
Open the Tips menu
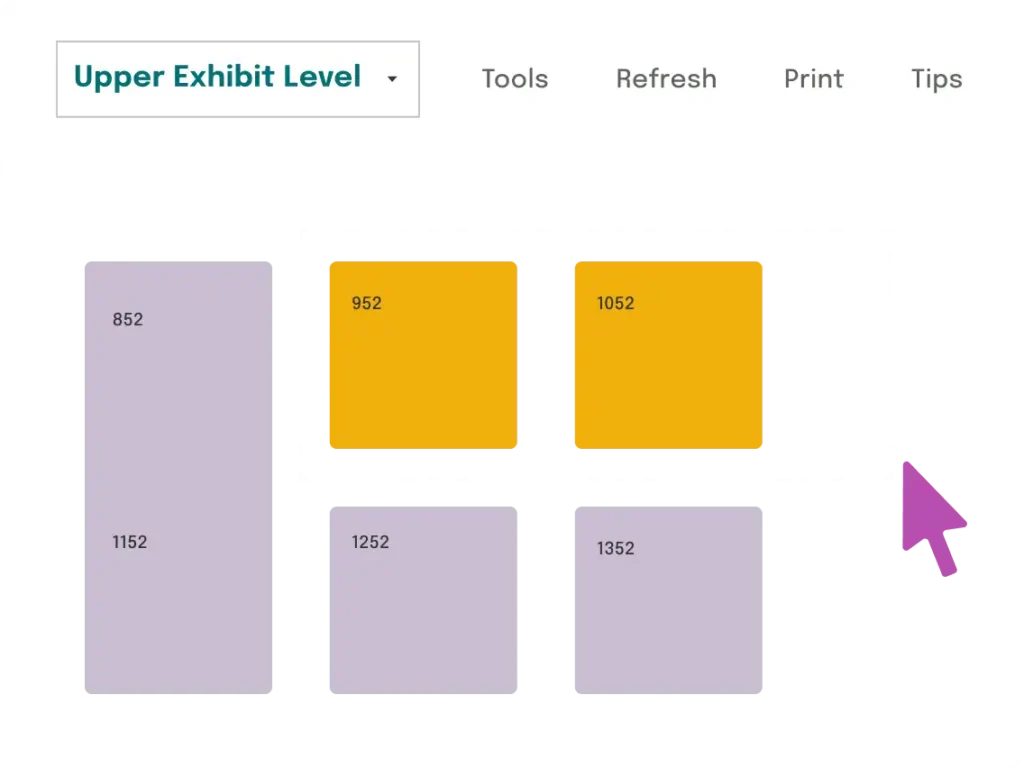pos(935,79)
